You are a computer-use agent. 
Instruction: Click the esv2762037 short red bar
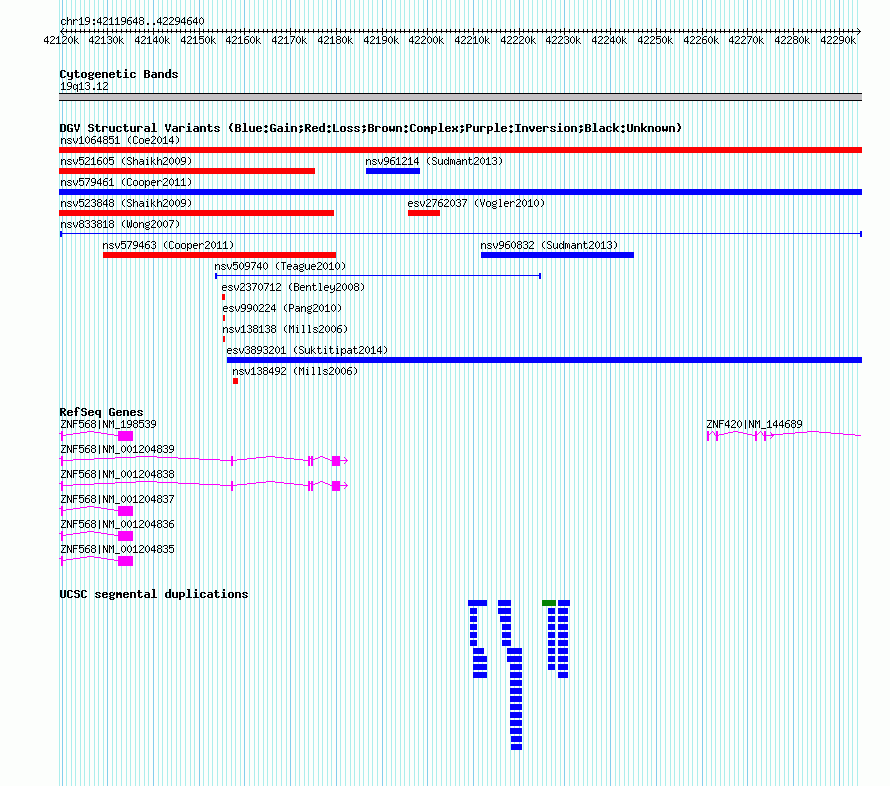tap(424, 213)
